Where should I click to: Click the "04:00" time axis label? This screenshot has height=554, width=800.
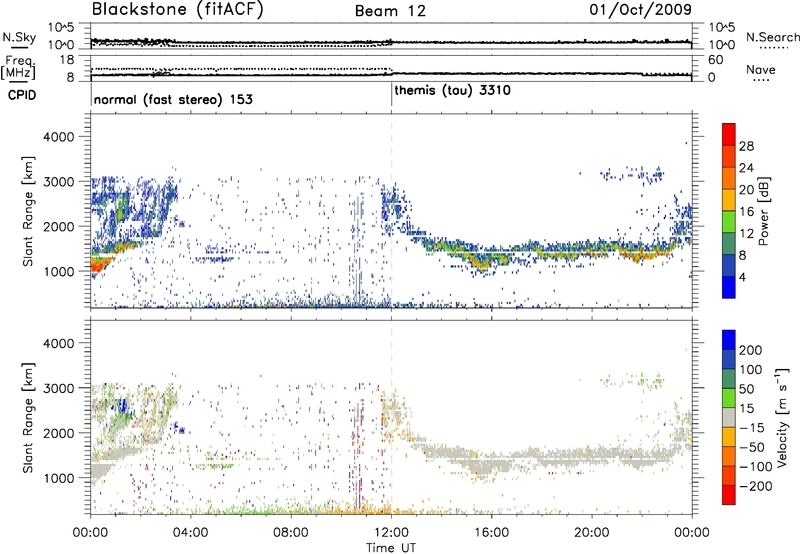tap(190, 533)
